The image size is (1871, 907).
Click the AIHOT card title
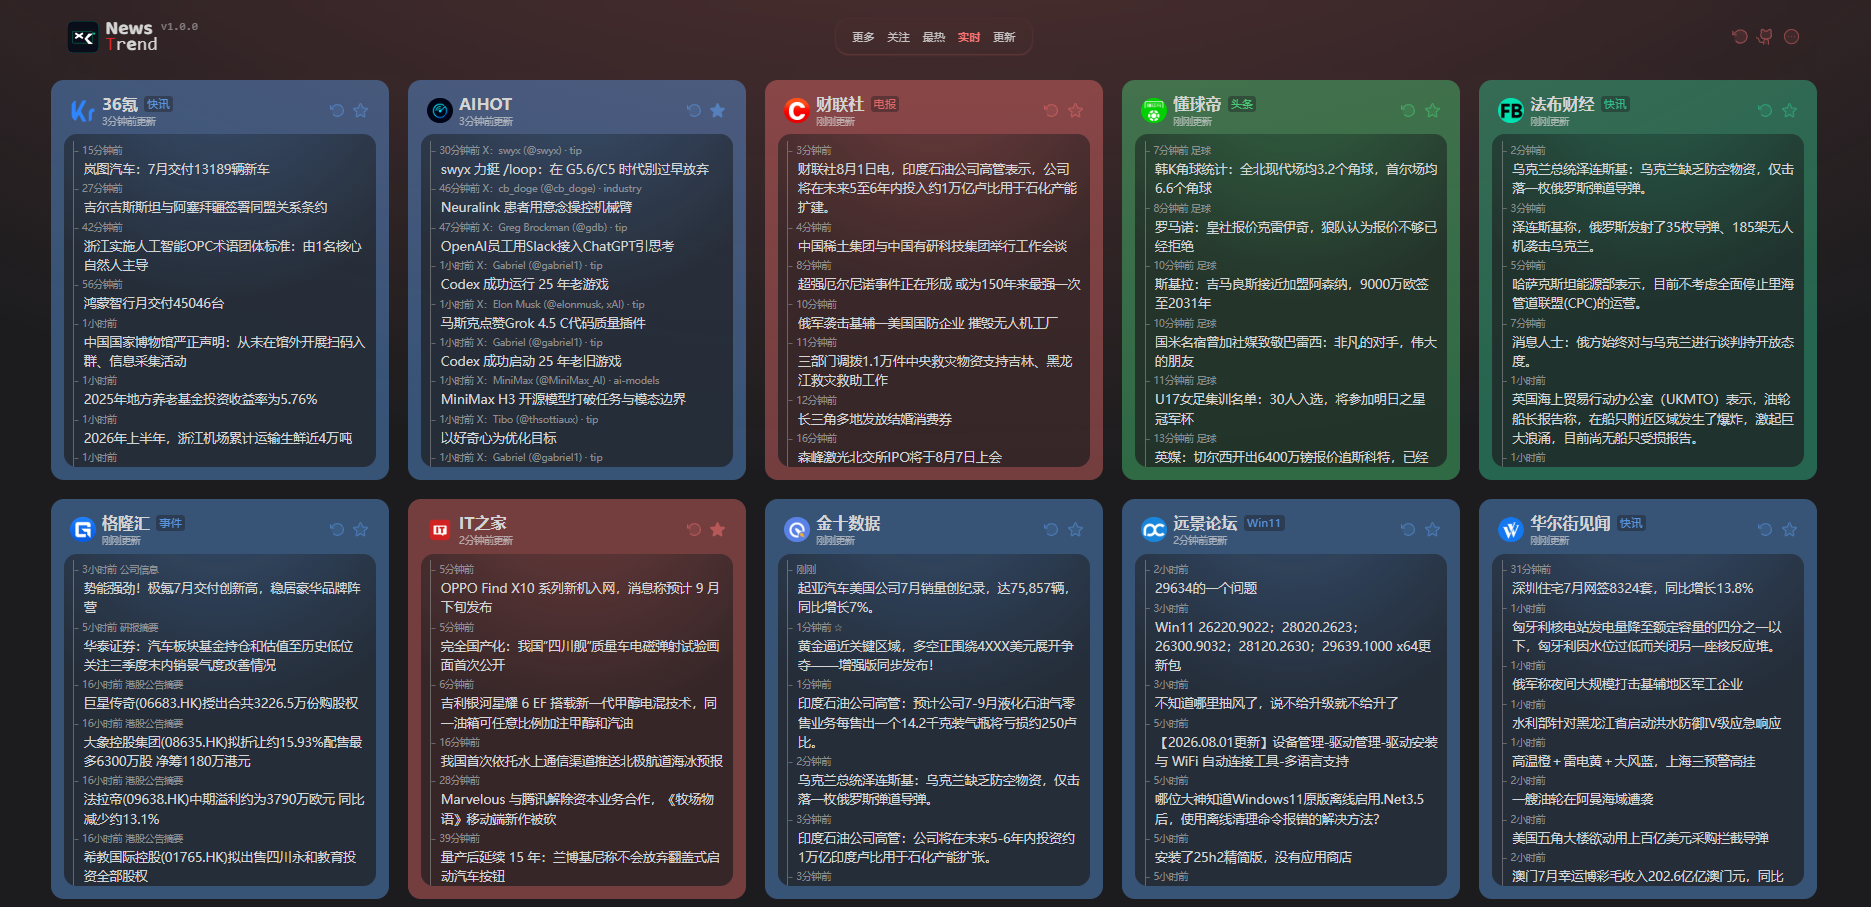coord(485,104)
